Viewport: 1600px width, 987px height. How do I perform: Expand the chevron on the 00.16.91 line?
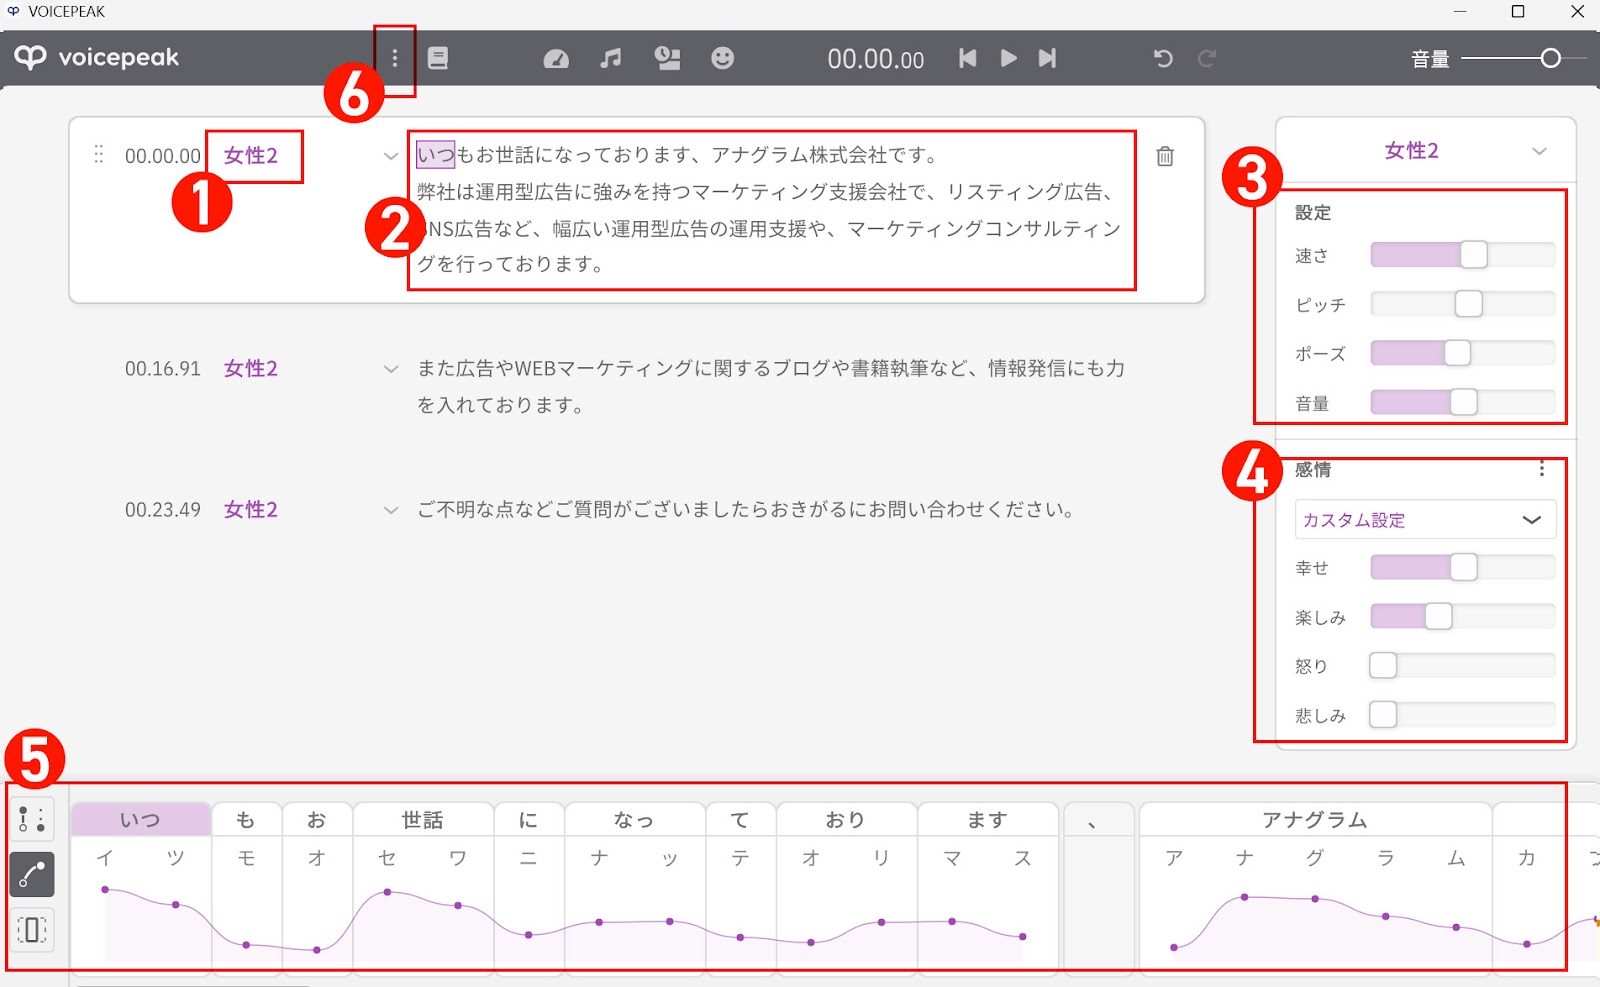[391, 369]
